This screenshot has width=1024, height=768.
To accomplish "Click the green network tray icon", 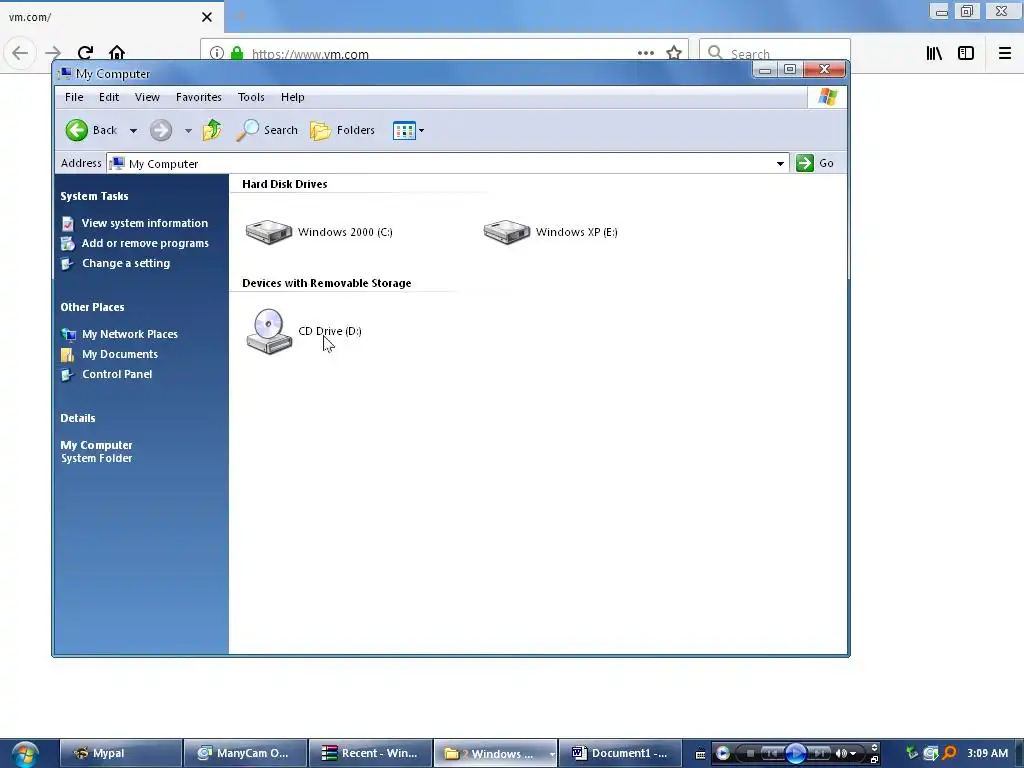I will click(x=912, y=753).
